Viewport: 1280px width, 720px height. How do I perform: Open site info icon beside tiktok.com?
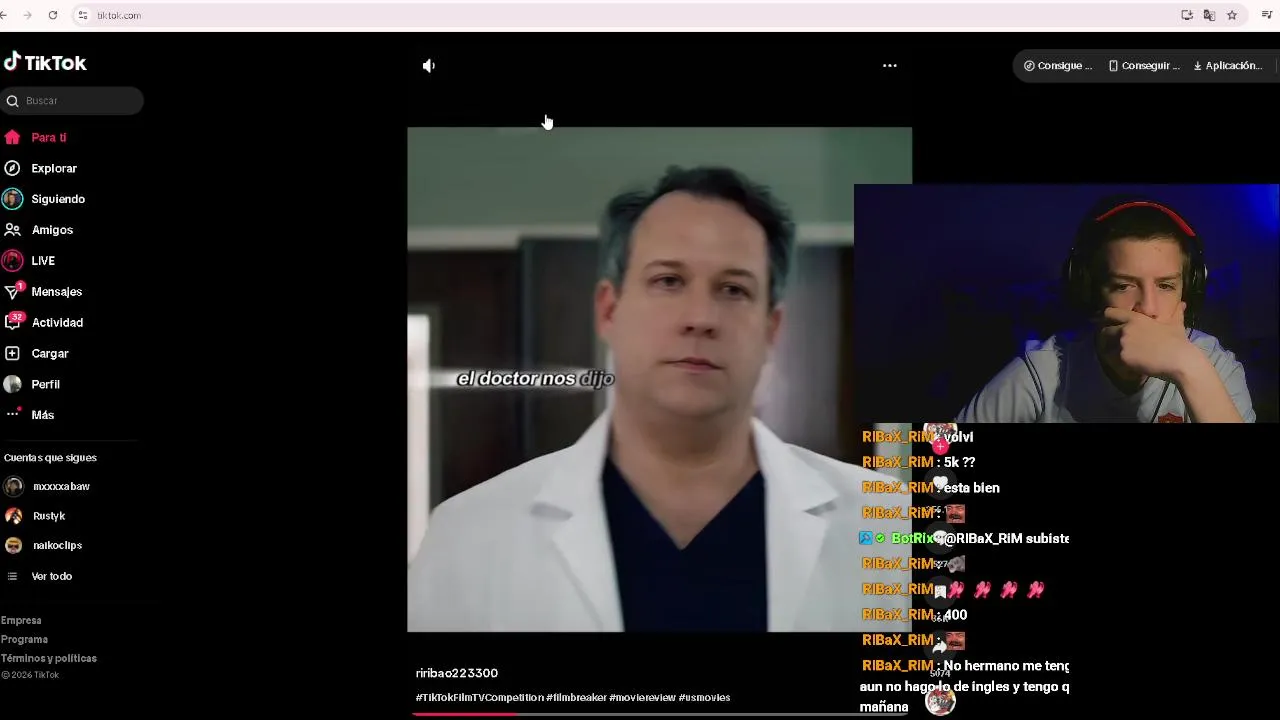pyautogui.click(x=83, y=15)
